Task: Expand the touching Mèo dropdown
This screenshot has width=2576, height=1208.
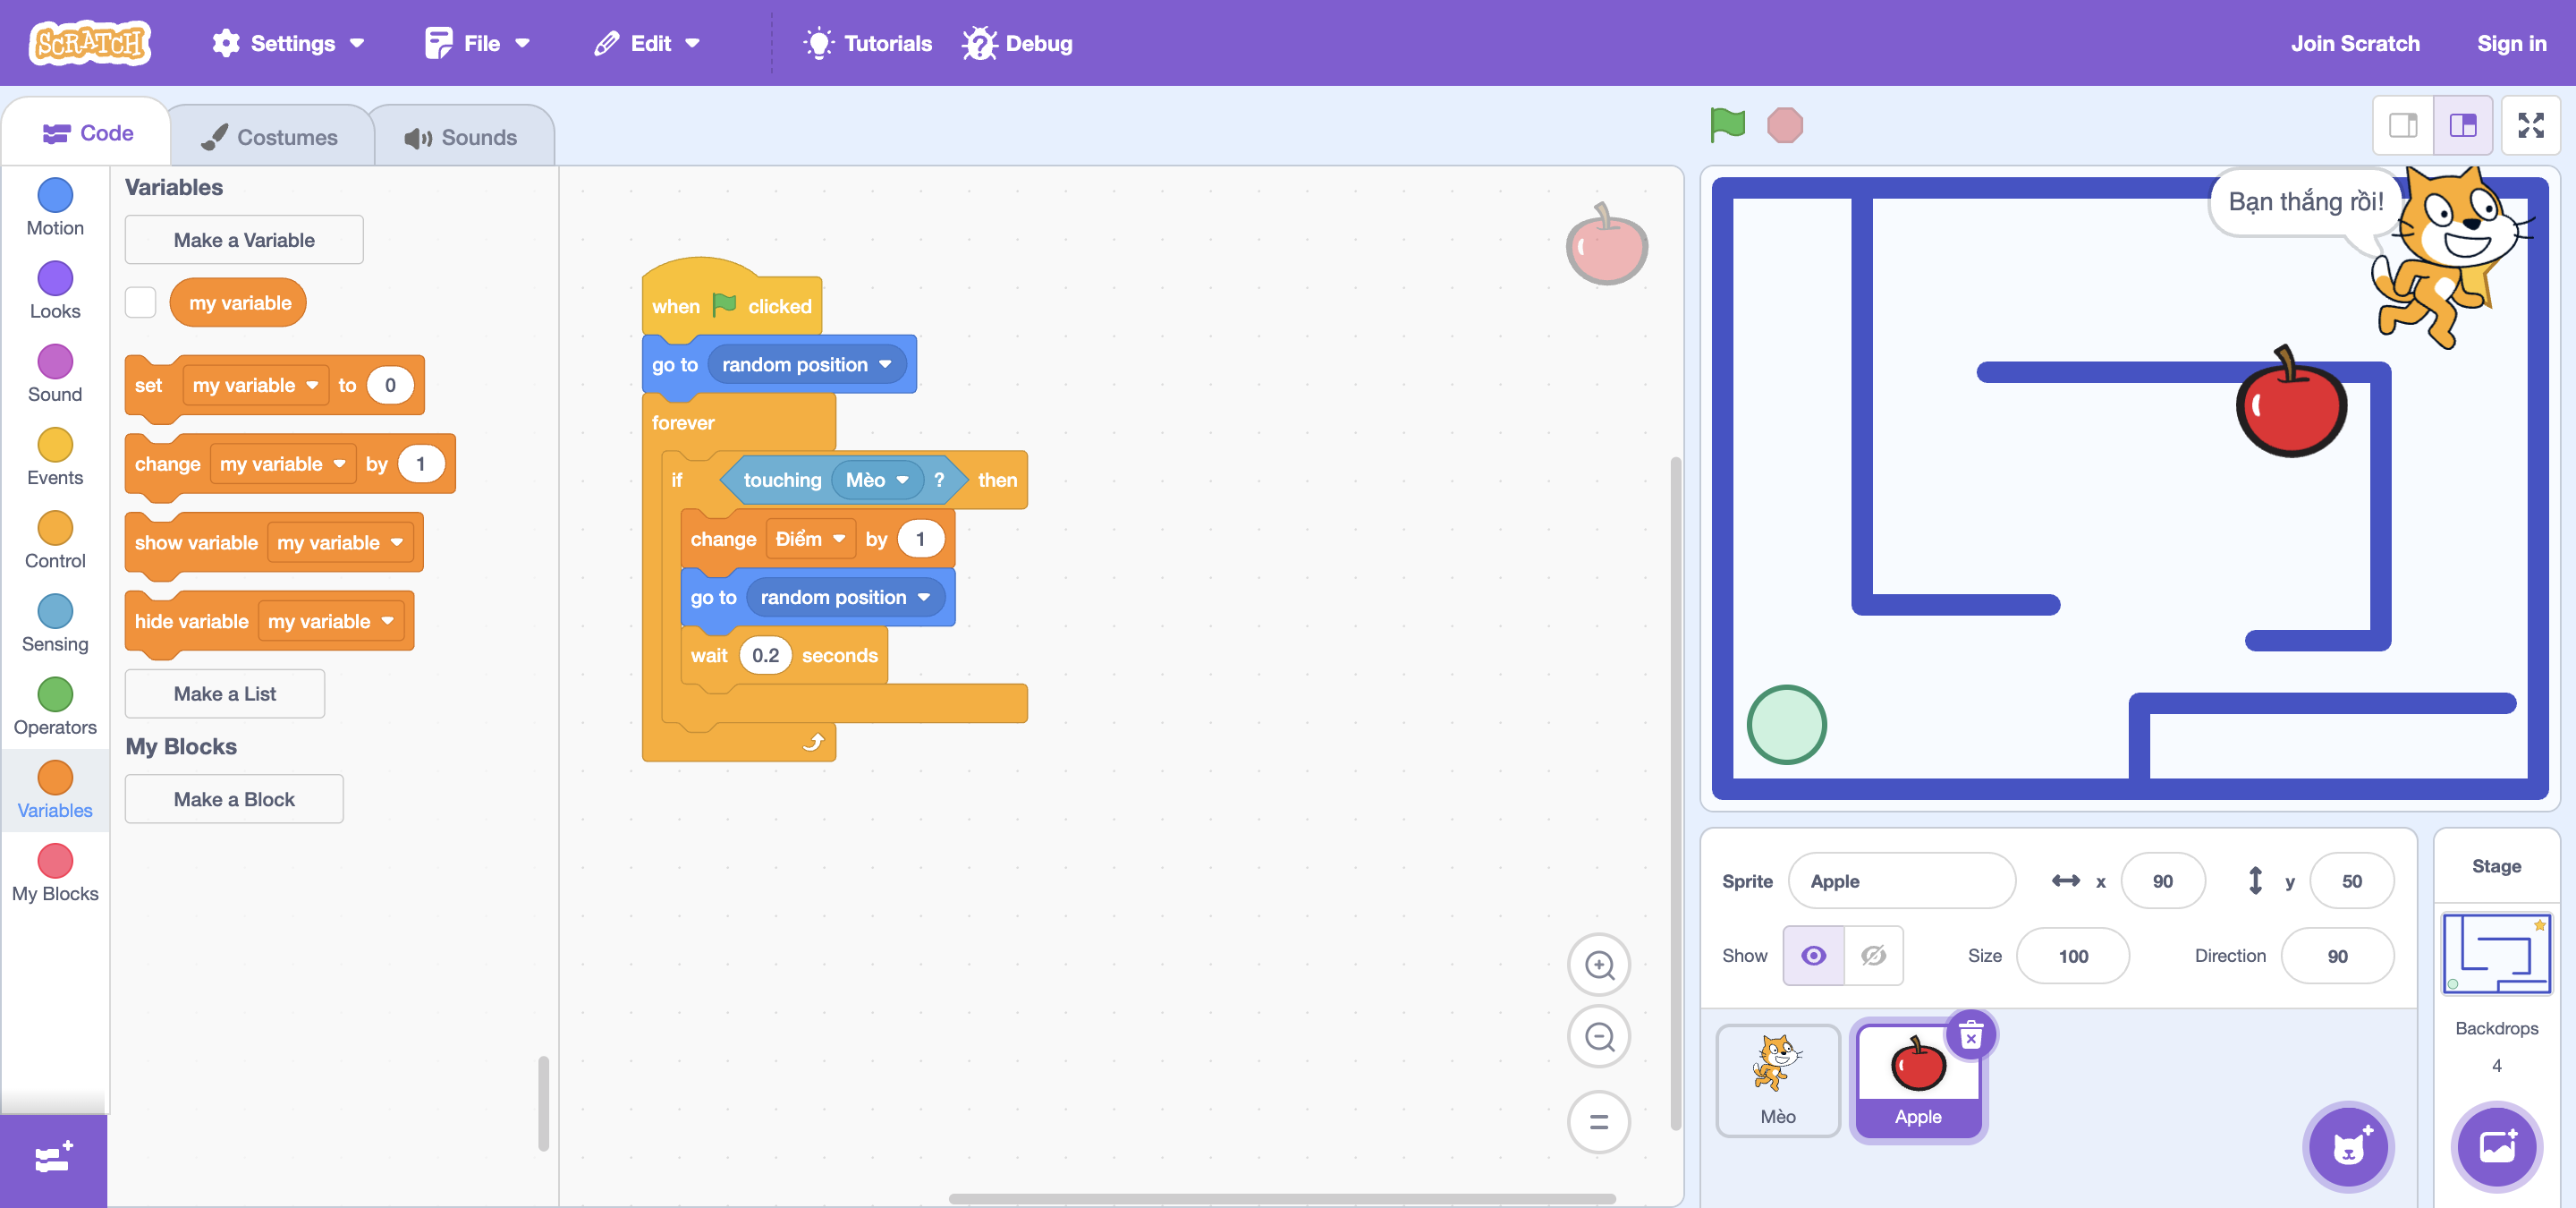Action: pos(902,480)
